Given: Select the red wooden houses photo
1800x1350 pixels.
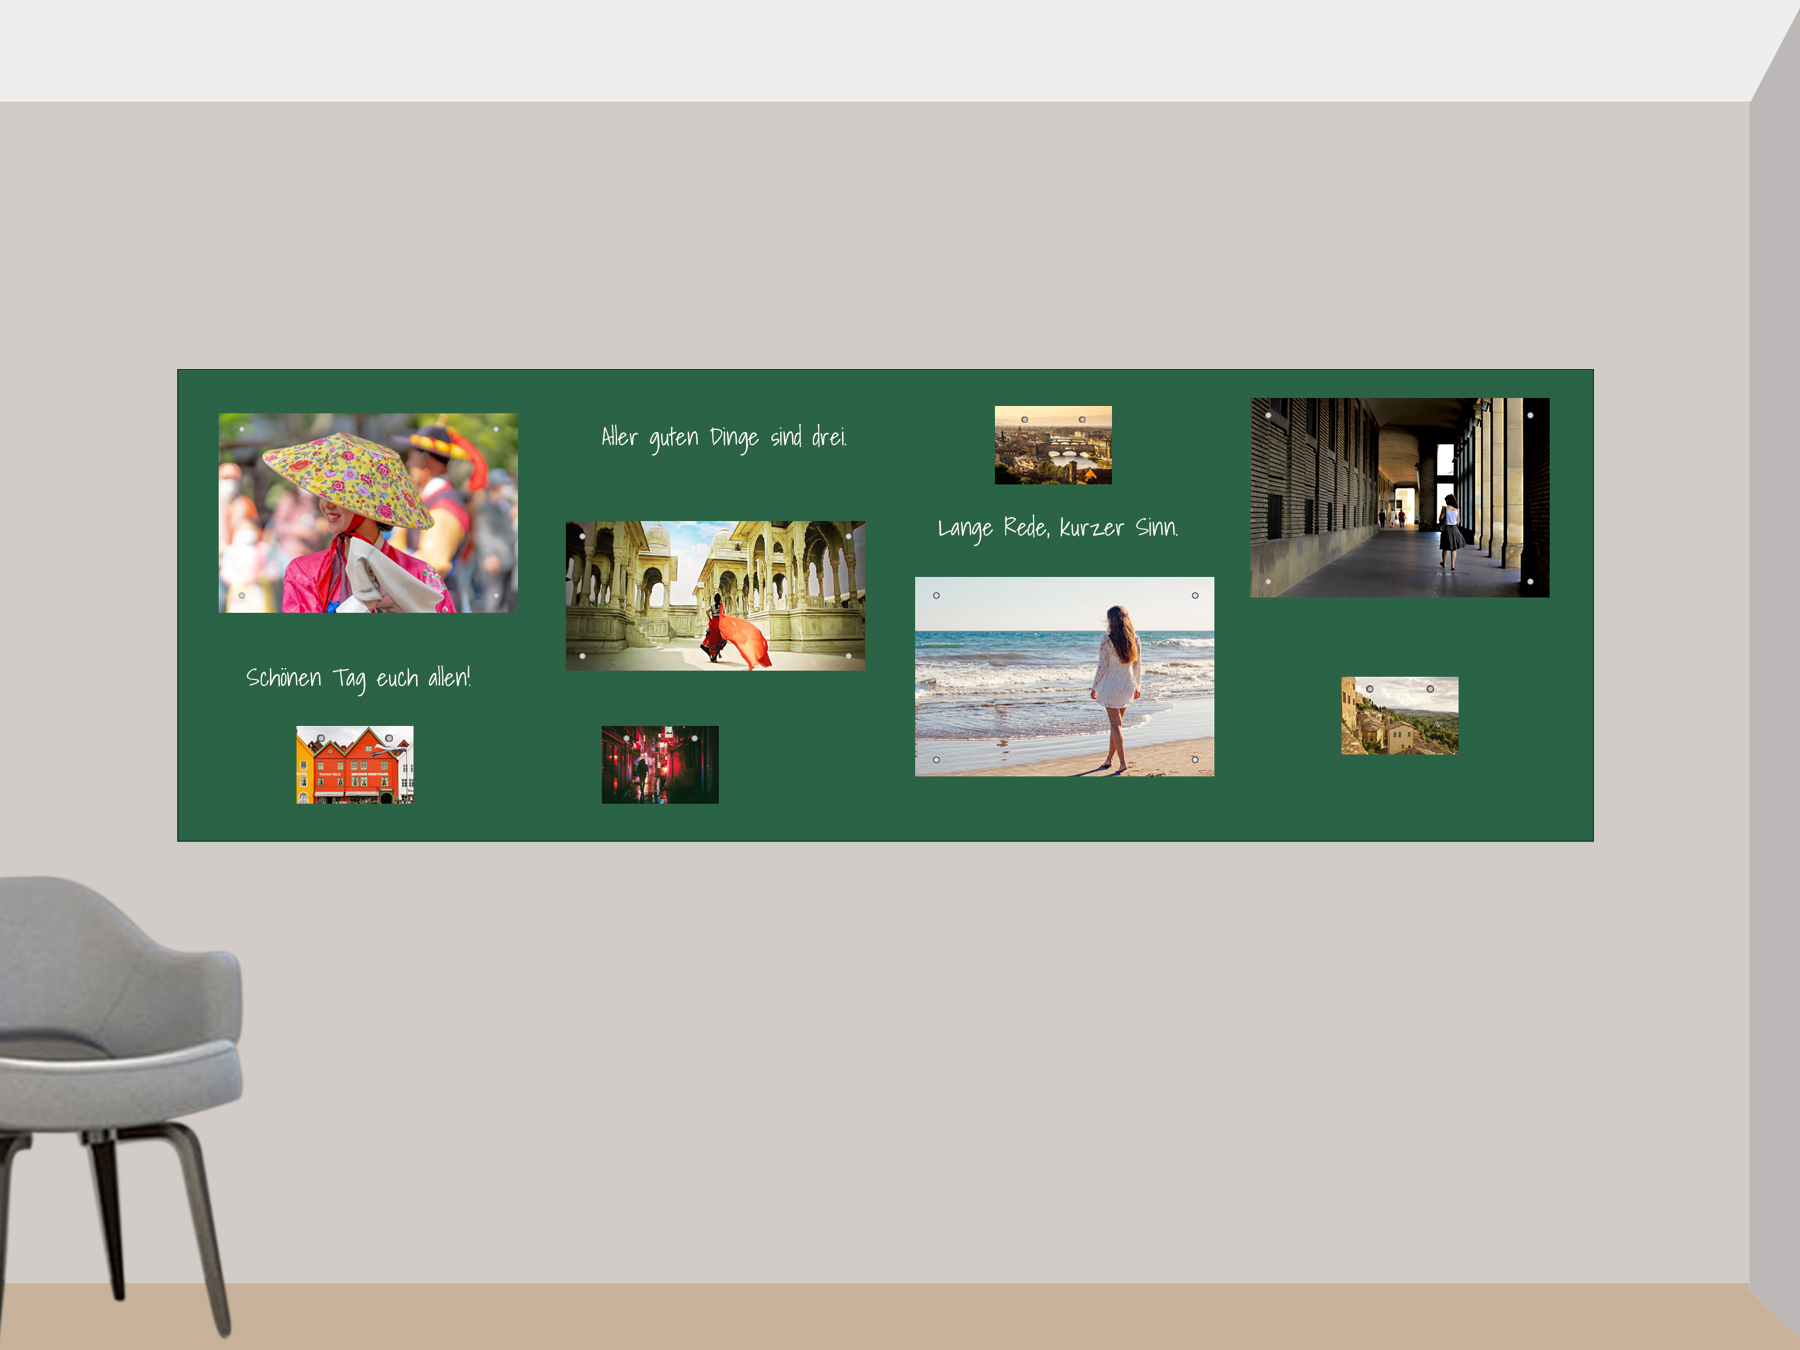Looking at the screenshot, I should [355, 765].
